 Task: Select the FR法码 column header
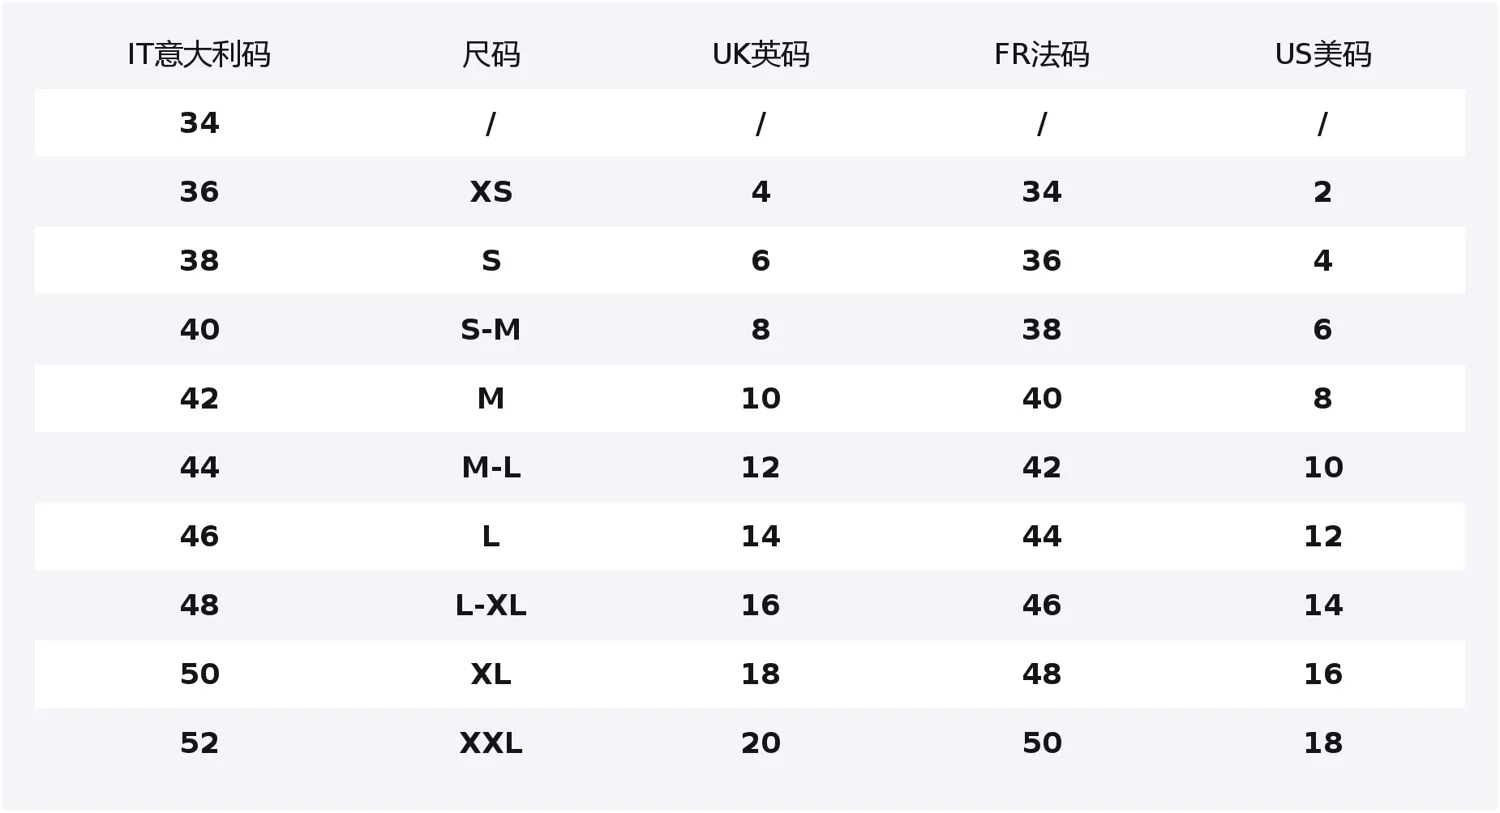(x=1042, y=54)
